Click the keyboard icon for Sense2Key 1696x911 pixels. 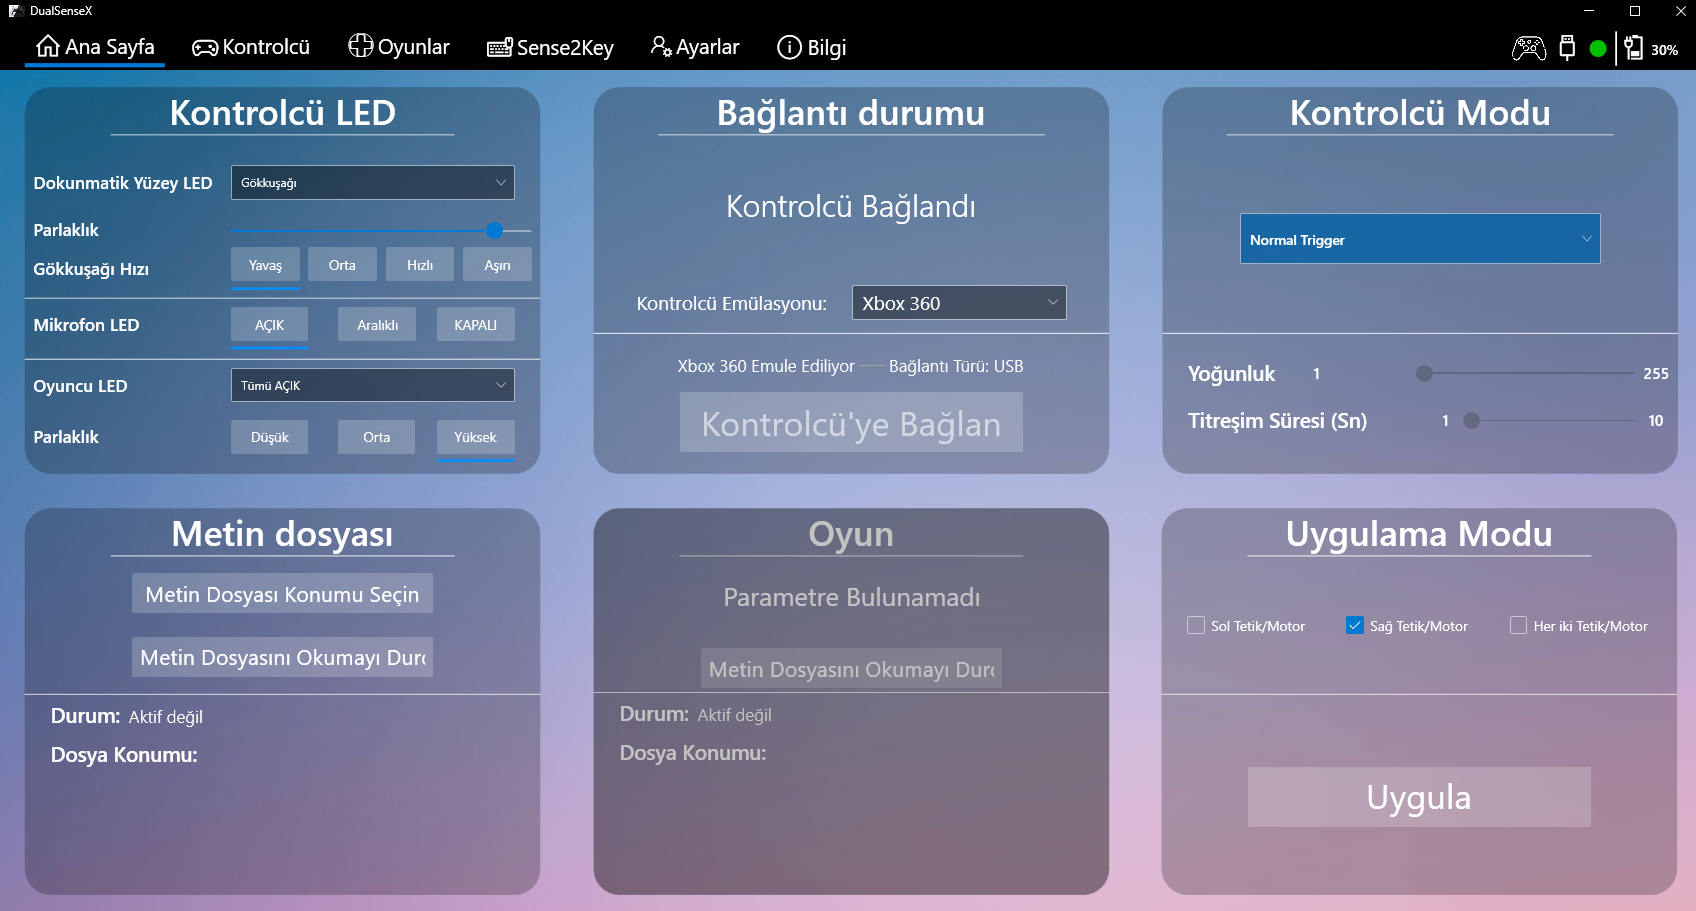tap(499, 48)
